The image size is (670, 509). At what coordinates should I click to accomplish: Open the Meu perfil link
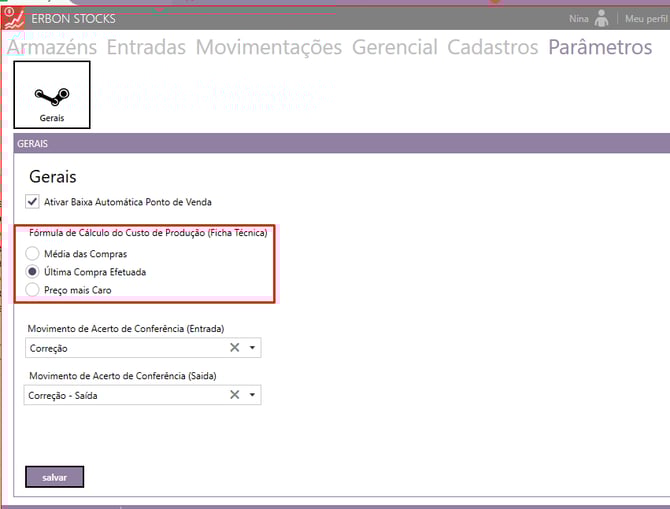coord(647,19)
